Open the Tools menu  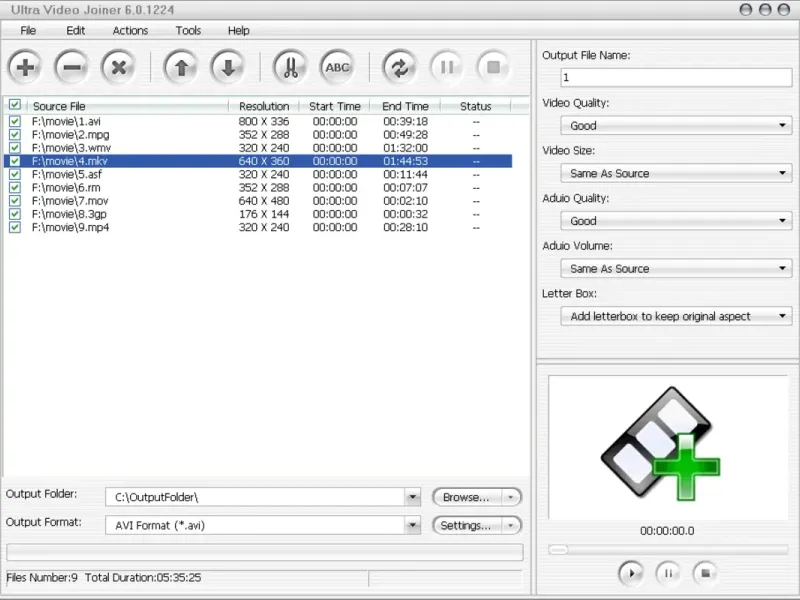tap(188, 31)
